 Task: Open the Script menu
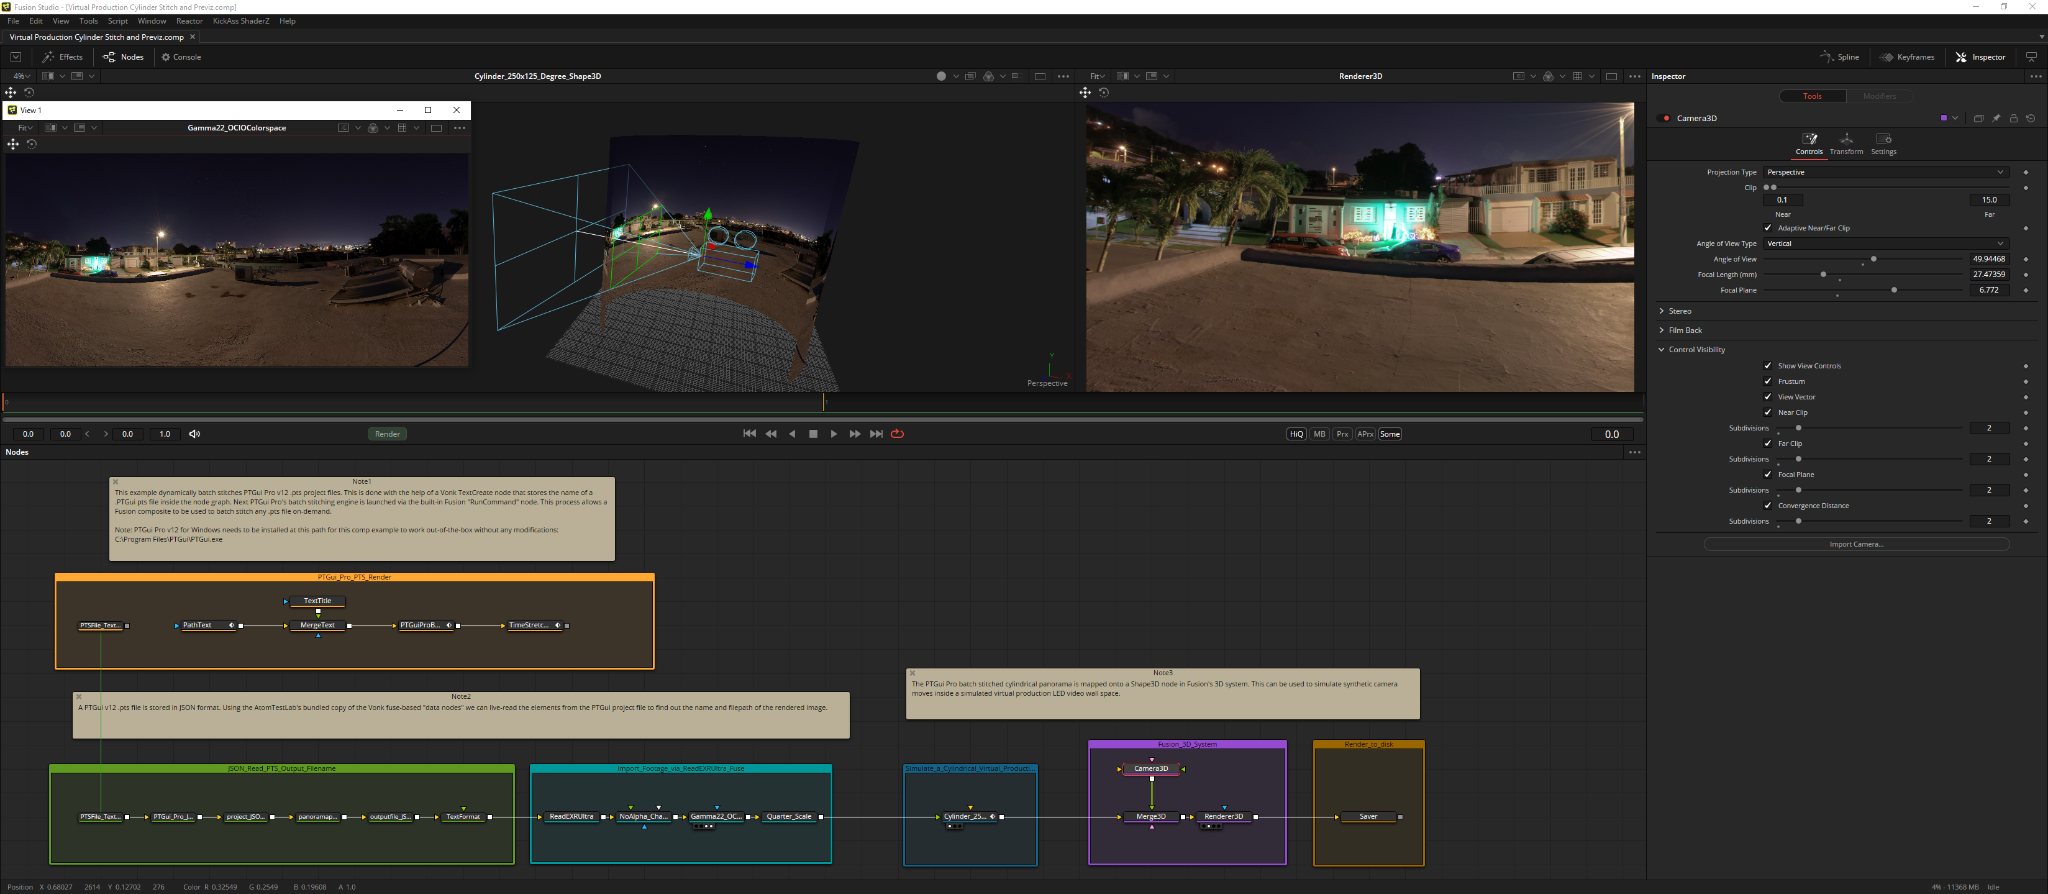pyautogui.click(x=118, y=21)
